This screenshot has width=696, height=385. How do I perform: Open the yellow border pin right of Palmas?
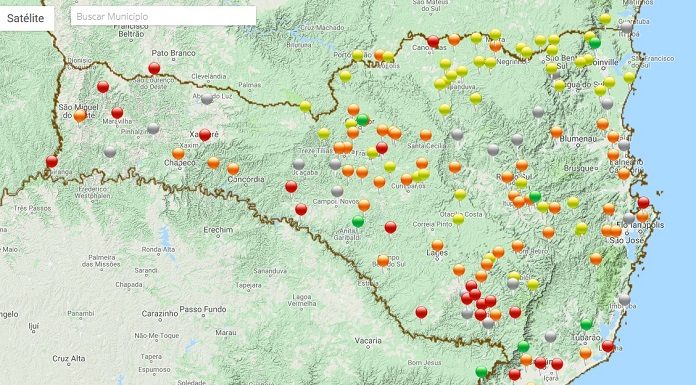305,107
